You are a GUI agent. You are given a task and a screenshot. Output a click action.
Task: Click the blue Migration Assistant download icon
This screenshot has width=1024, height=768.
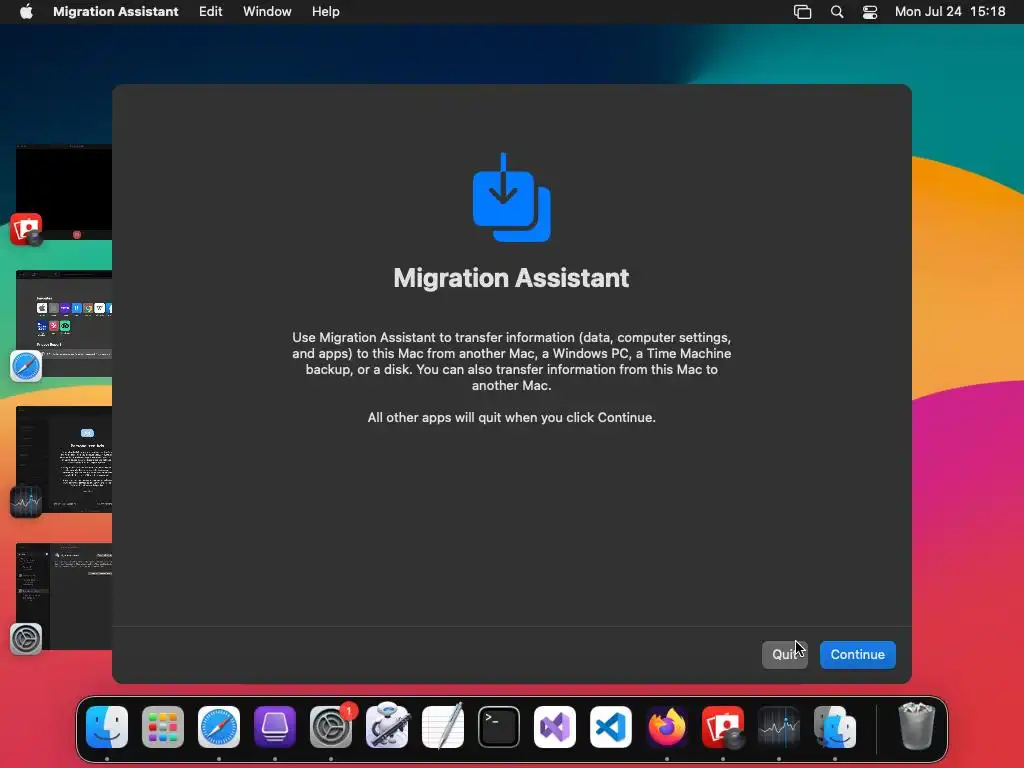511,197
